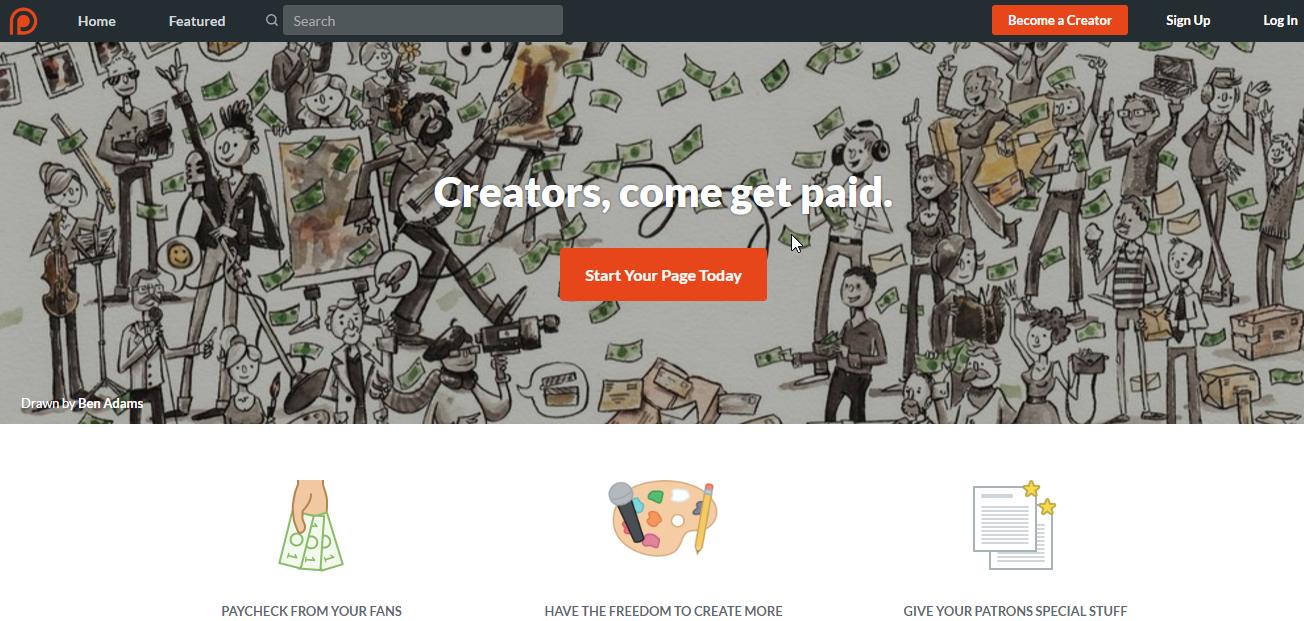Click the Paycheck From Your Fans heading
The image size is (1304, 621).
click(311, 610)
